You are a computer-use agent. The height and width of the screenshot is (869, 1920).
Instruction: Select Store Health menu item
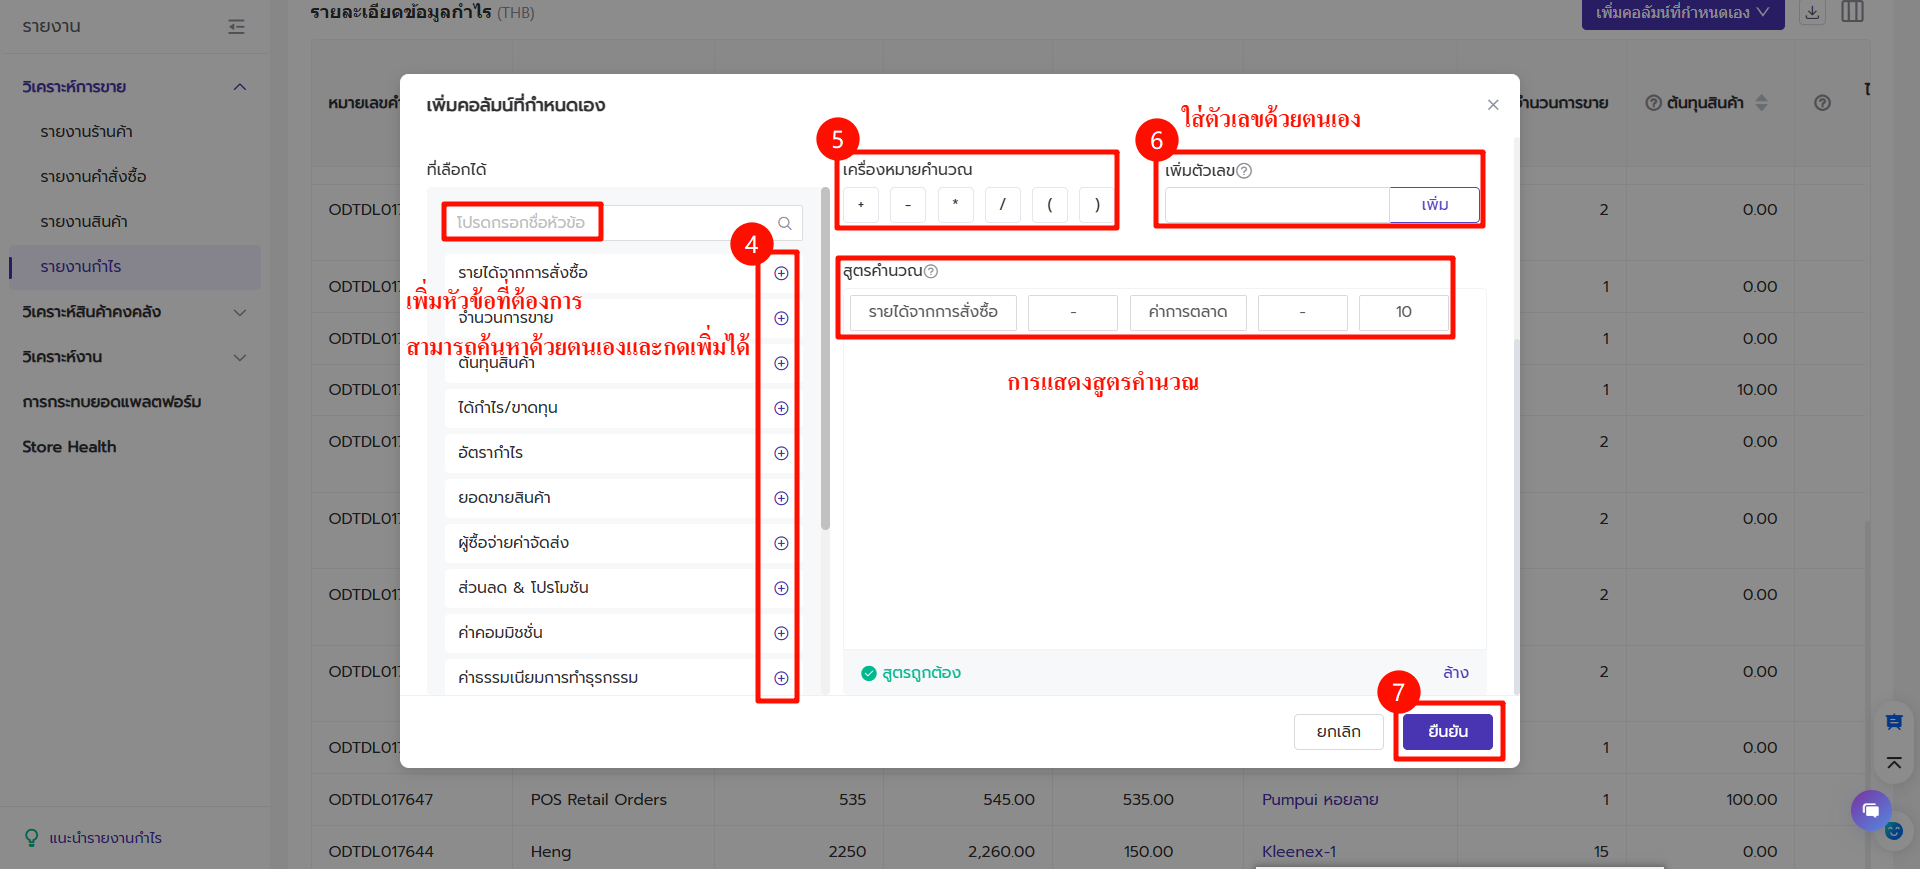click(x=69, y=447)
